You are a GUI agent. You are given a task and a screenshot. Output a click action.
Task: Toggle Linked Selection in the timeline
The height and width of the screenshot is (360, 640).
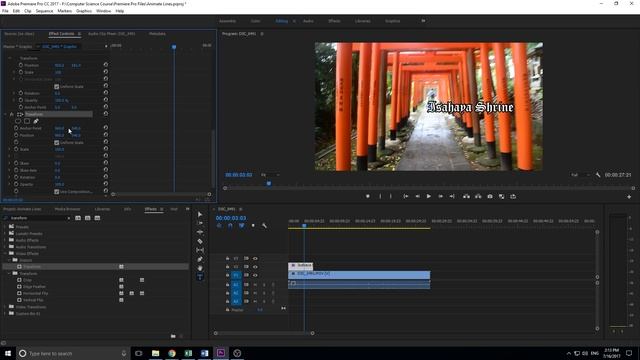[x=242, y=225]
